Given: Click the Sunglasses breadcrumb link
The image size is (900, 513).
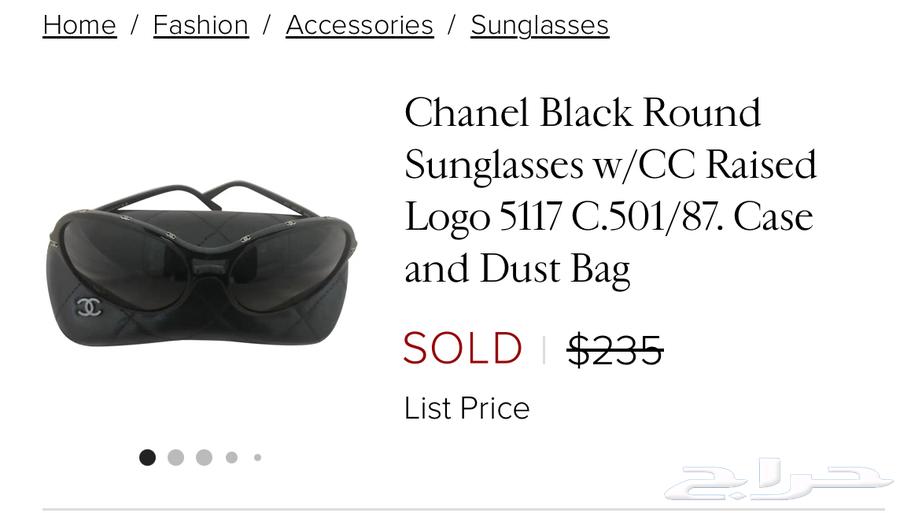Looking at the screenshot, I should click(x=539, y=25).
